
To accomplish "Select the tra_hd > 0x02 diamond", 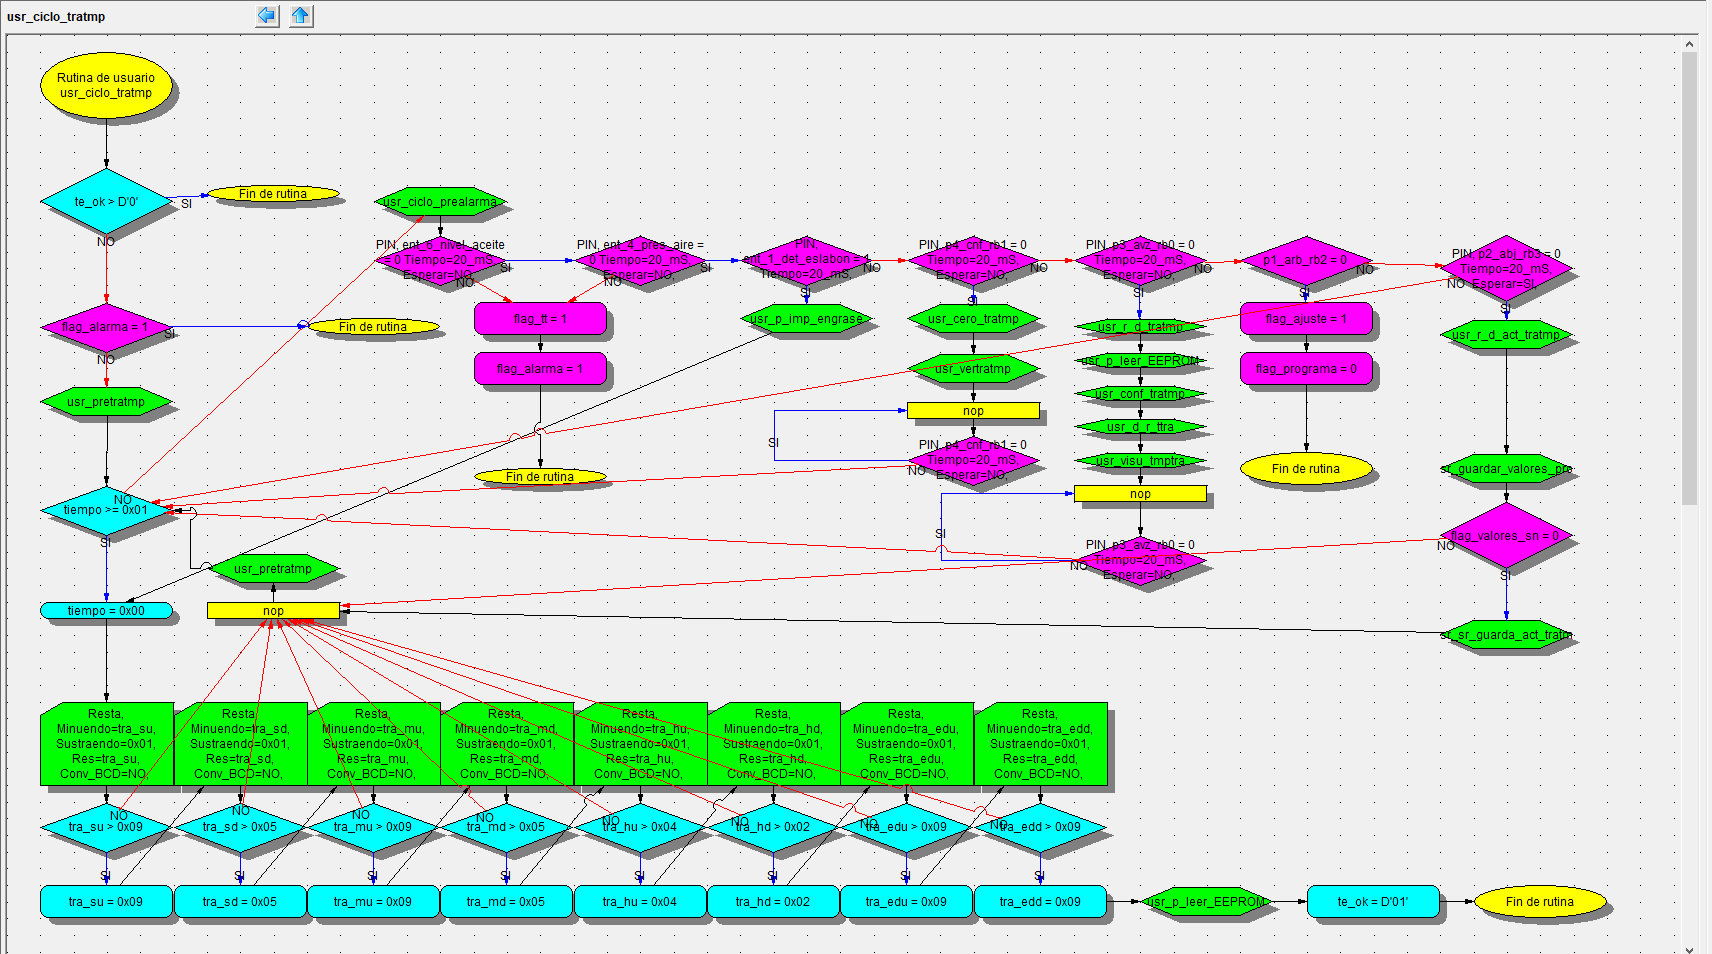I will pos(773,827).
